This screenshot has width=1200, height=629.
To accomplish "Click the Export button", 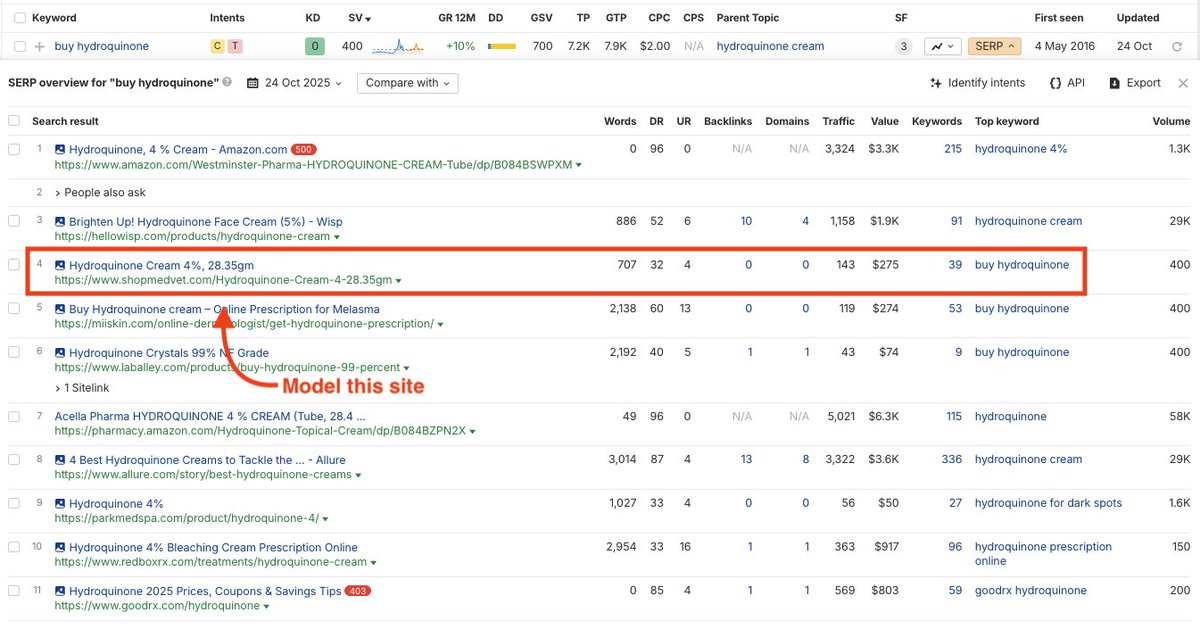I will (1134, 83).
